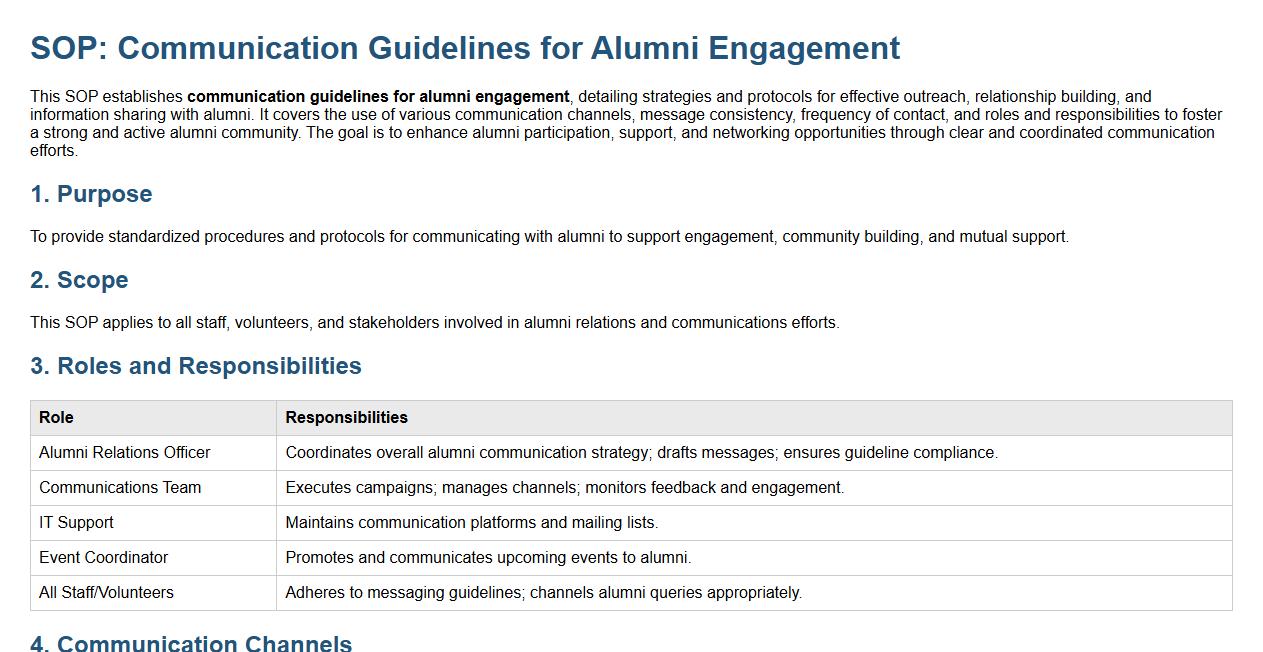Click the "Coordinates overall alumni communication strategy" cell

641,453
